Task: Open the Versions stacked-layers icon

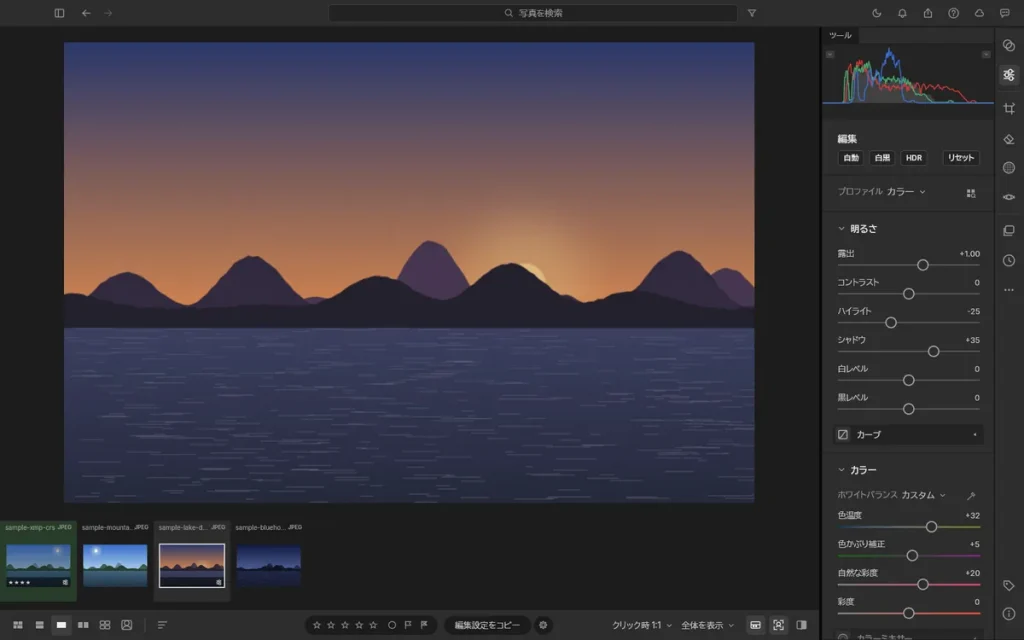Action: 1009,231
